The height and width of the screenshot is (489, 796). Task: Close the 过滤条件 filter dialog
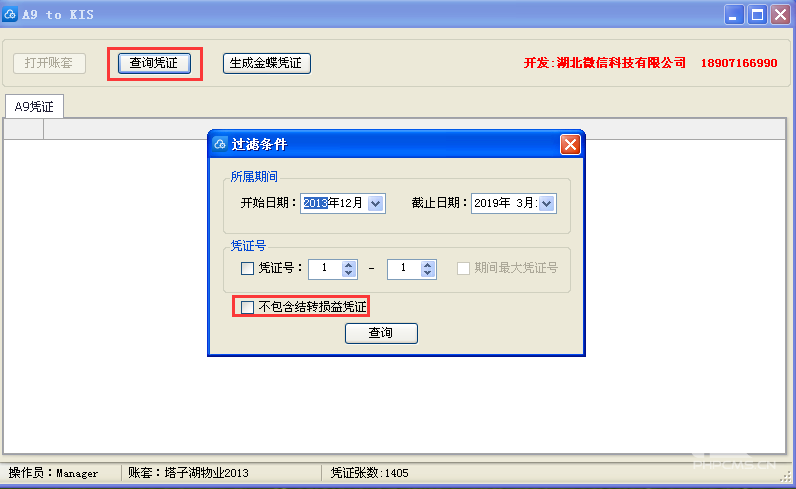[570, 144]
